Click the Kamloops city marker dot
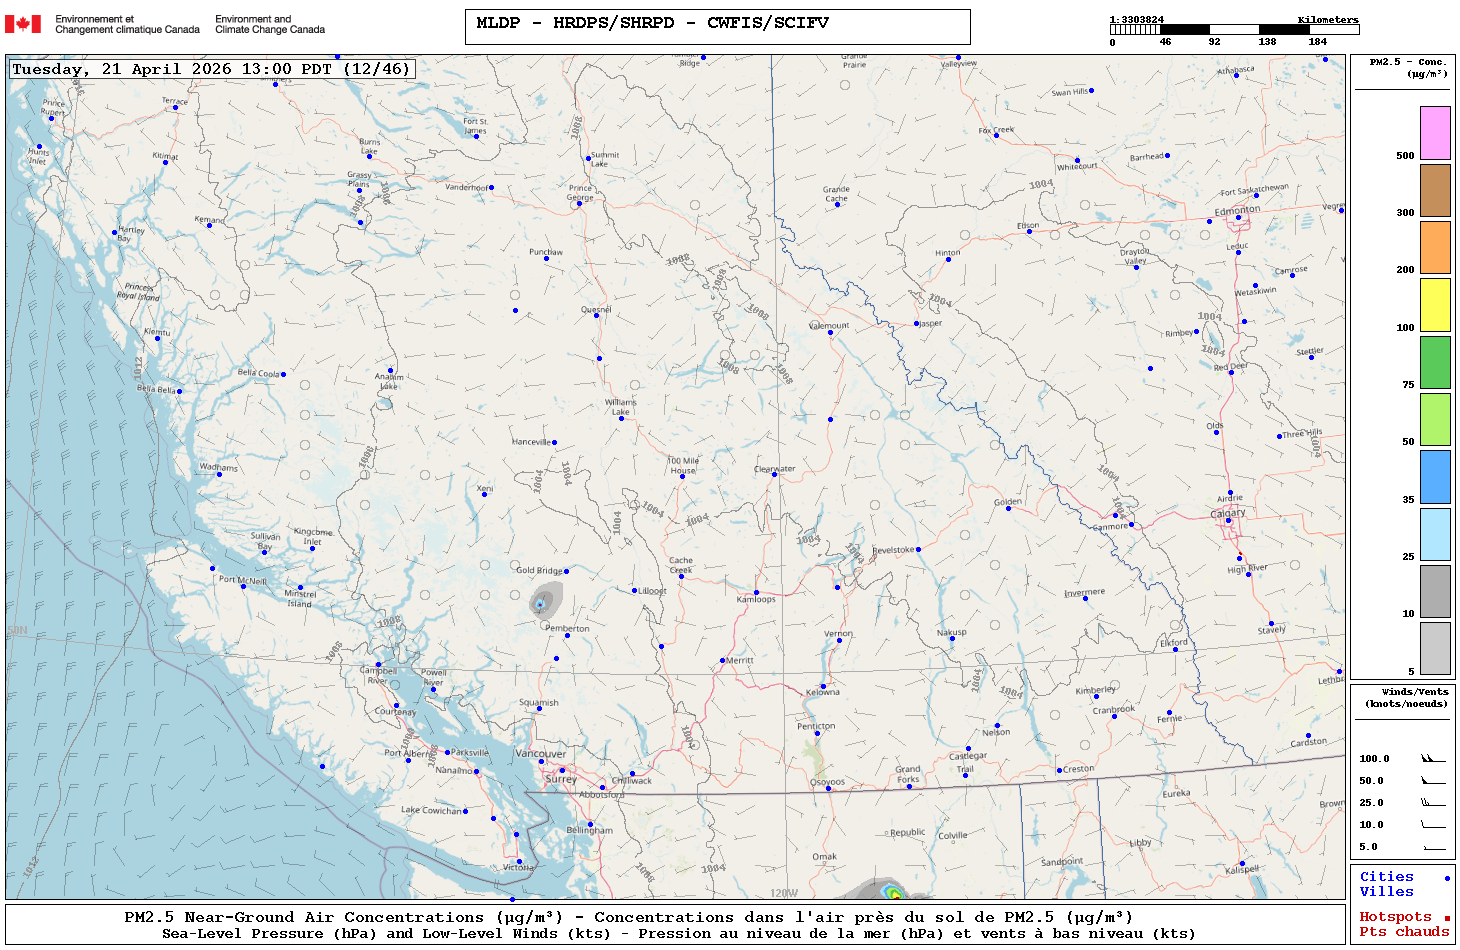 (x=756, y=593)
